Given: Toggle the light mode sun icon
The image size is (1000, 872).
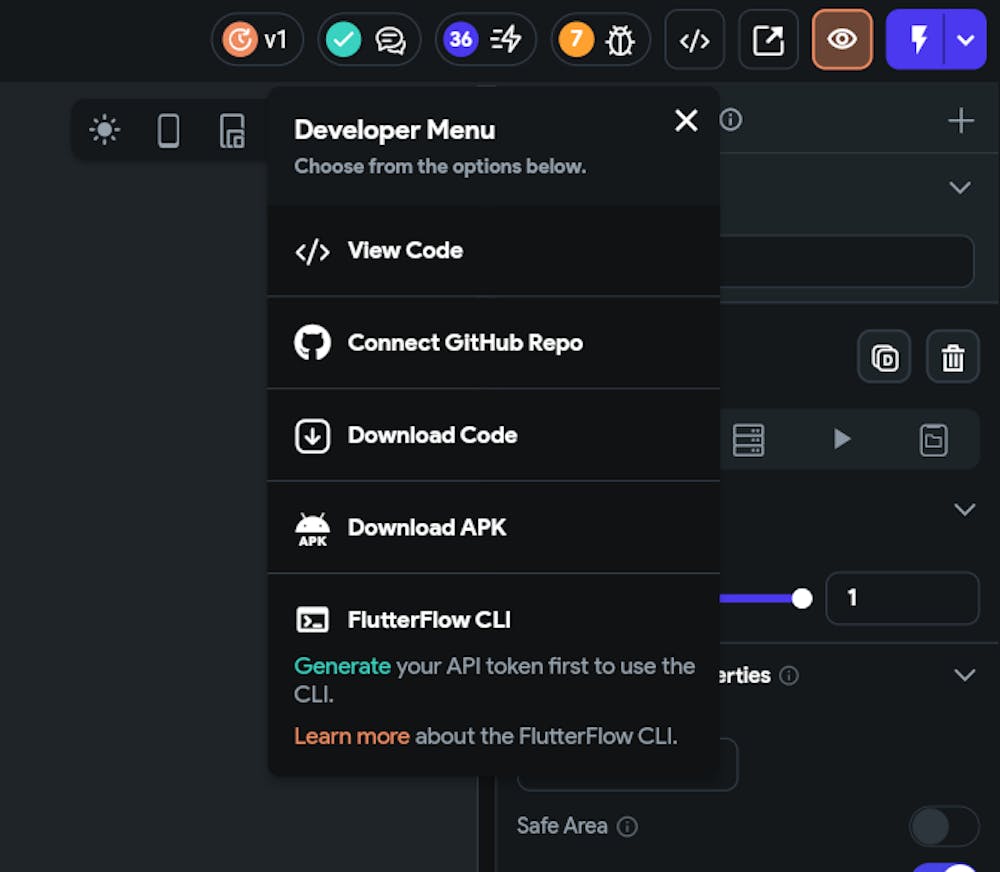Looking at the screenshot, I should point(104,130).
